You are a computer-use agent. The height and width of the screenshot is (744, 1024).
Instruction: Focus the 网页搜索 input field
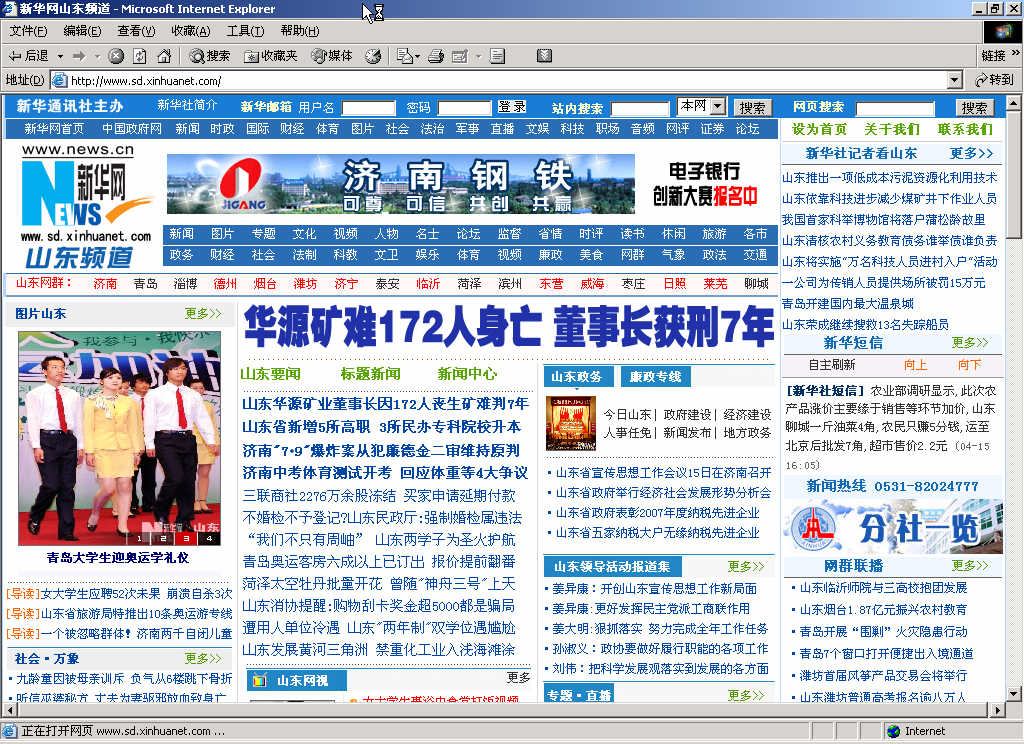pyautogui.click(x=895, y=108)
